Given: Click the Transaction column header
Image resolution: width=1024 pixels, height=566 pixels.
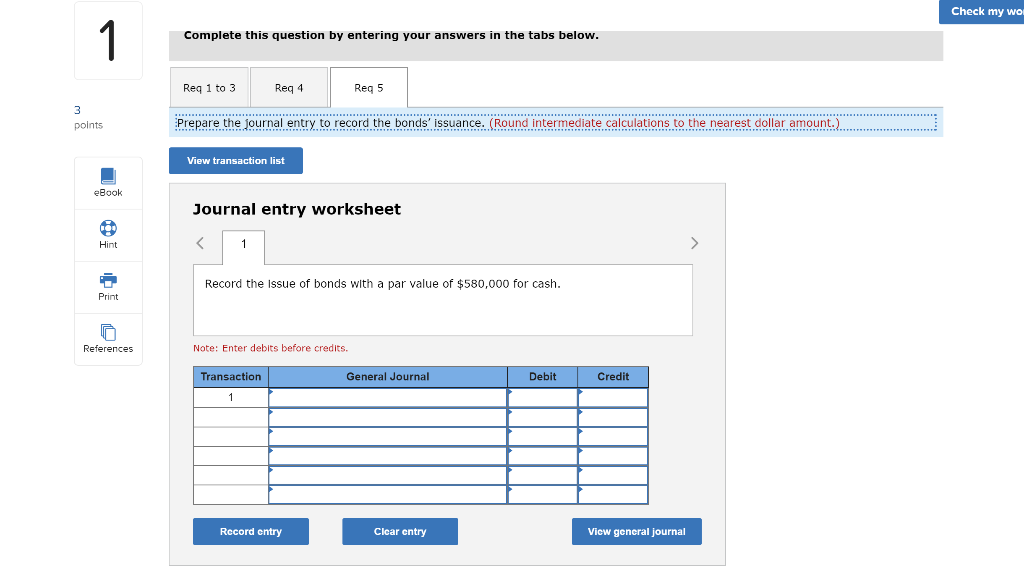Looking at the screenshot, I should [x=231, y=377].
